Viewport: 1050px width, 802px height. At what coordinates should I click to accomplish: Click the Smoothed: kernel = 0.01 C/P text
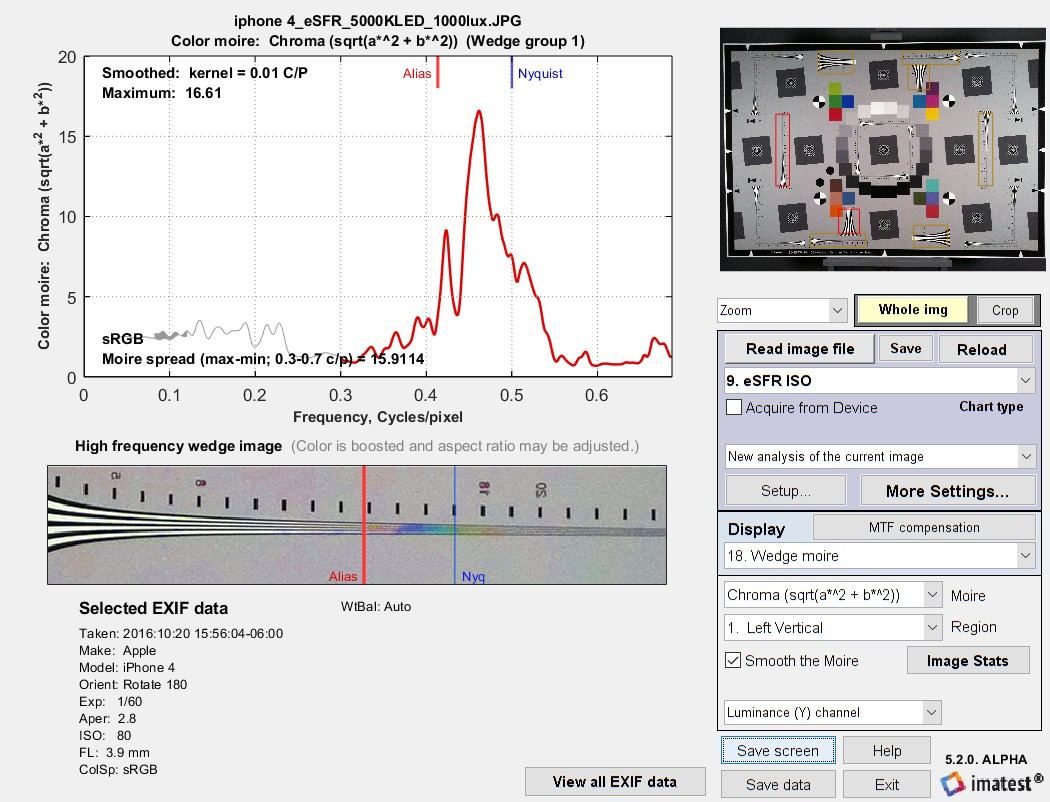(x=205, y=73)
